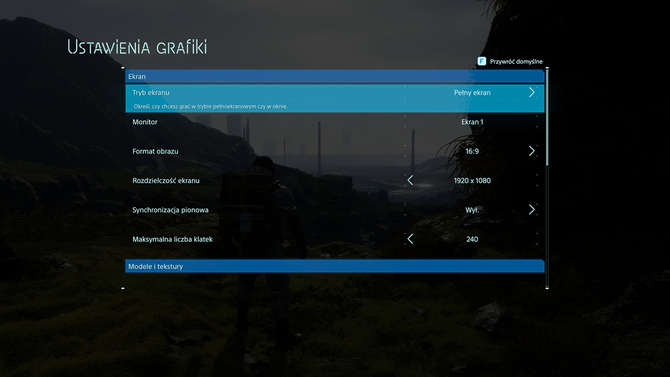The height and width of the screenshot is (377, 670).
Task: Click the Ekran section header
Action: tap(335, 77)
